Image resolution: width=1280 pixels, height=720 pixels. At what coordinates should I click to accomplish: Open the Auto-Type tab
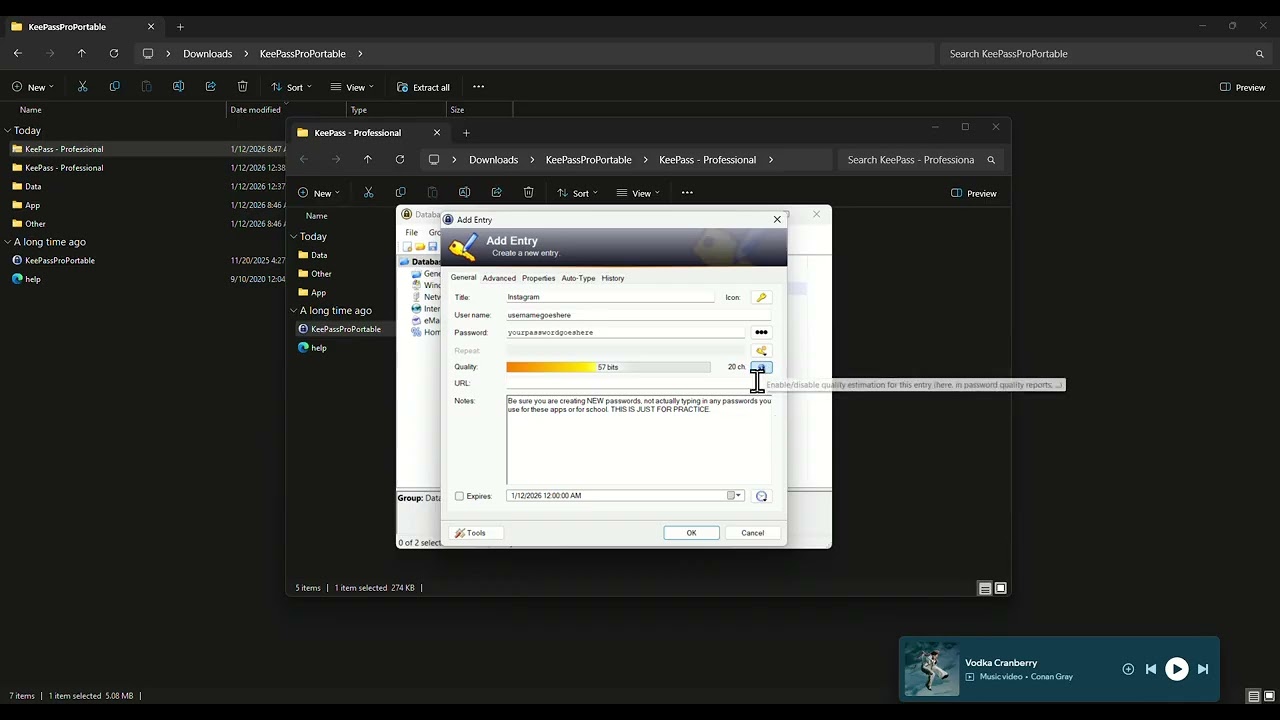pyautogui.click(x=578, y=278)
